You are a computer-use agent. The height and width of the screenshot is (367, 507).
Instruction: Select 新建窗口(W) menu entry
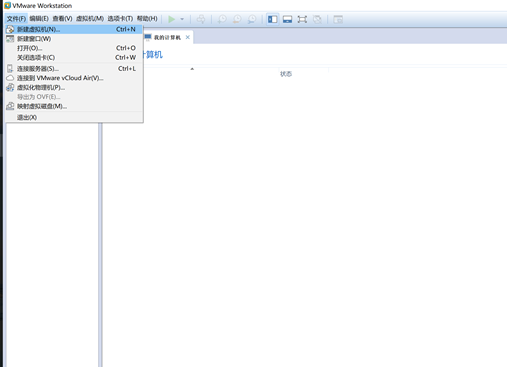[74, 39]
